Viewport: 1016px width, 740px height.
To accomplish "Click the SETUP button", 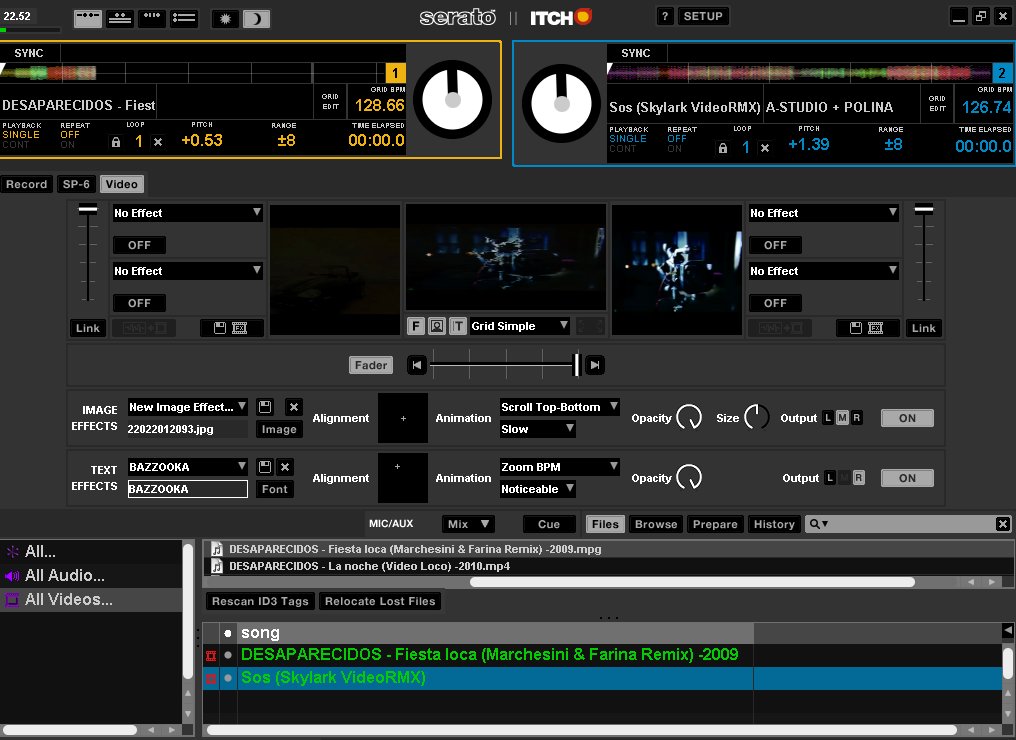I will pos(703,16).
